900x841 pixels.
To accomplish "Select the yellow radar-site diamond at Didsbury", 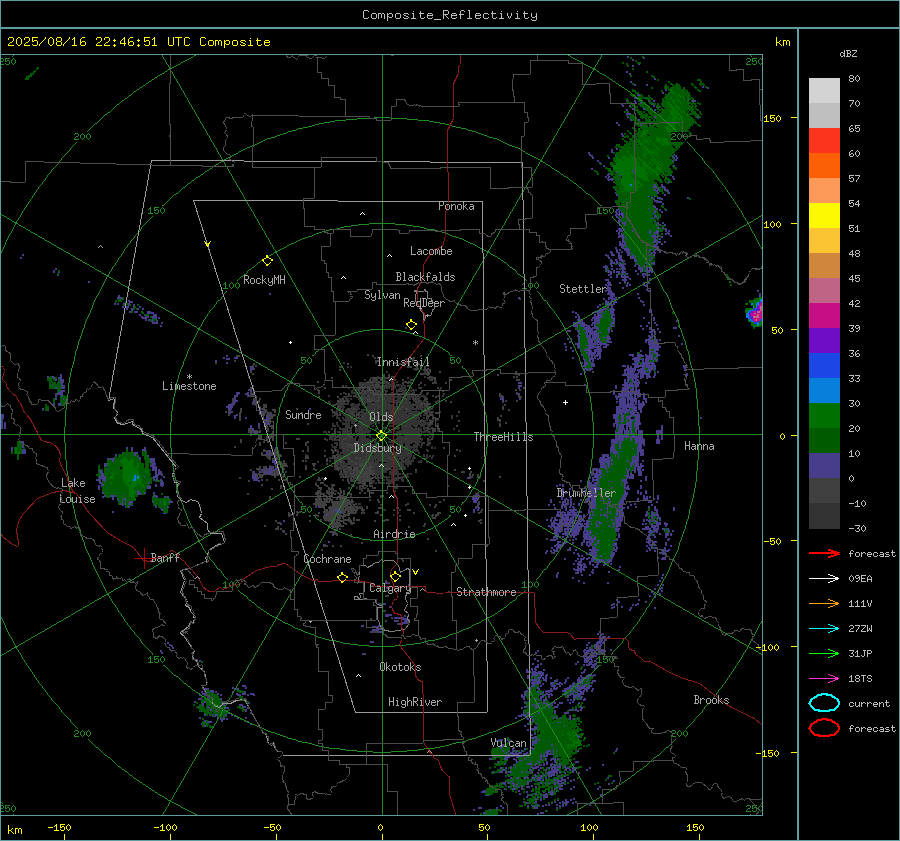I will [381, 436].
